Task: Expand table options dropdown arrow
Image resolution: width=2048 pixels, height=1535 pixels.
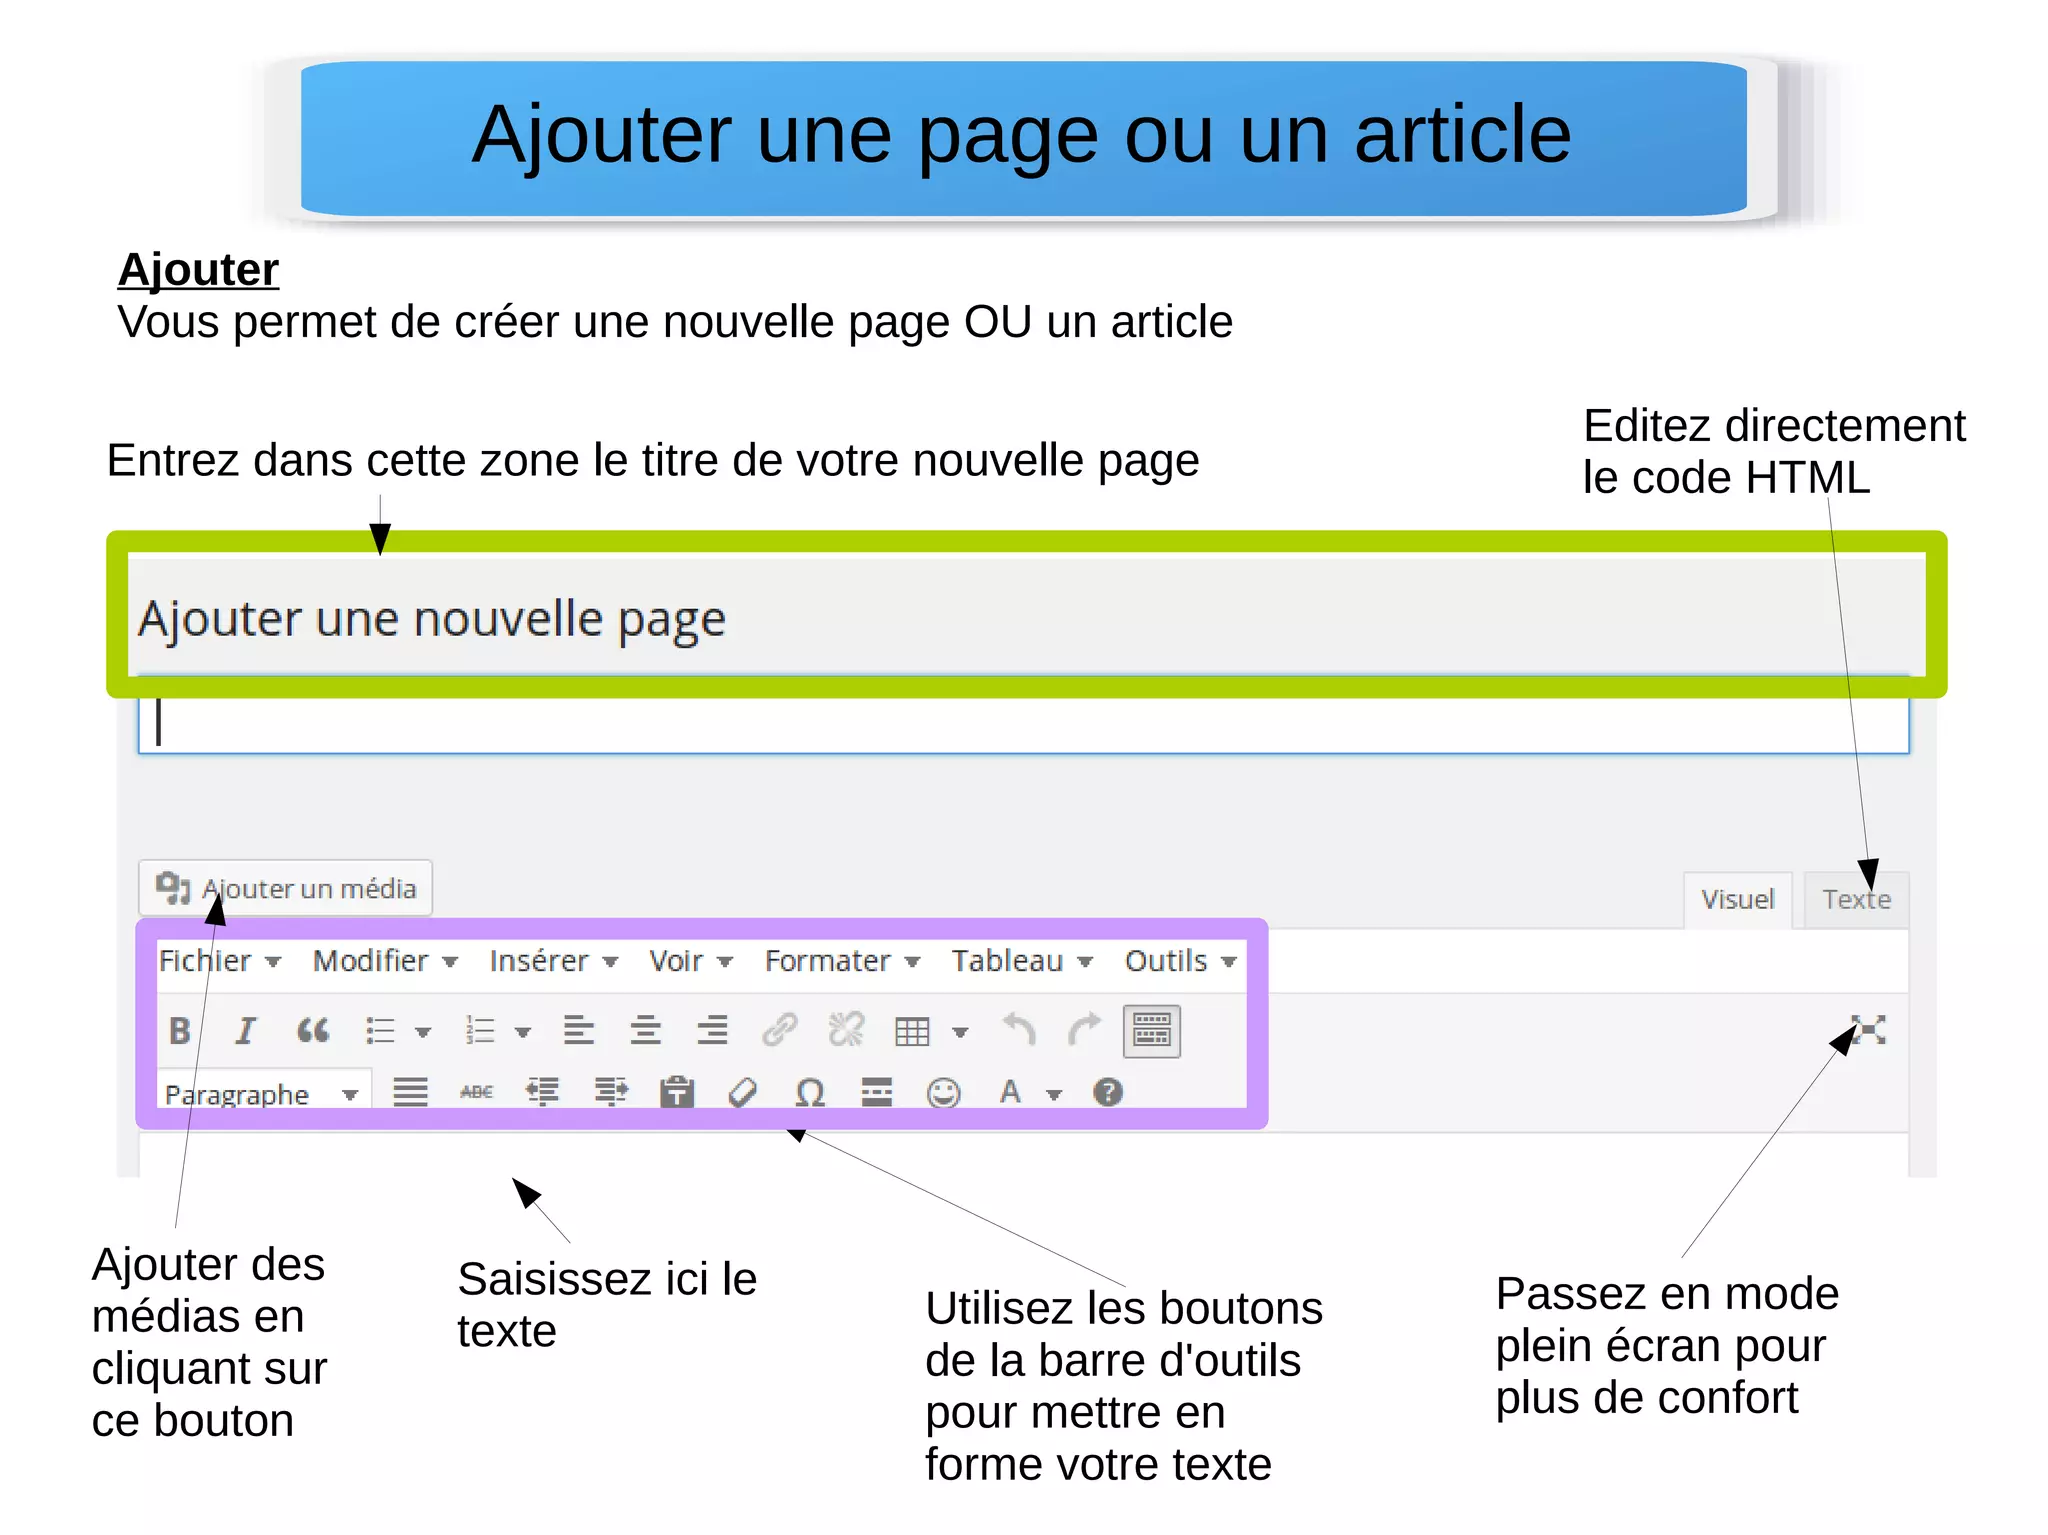Action: [x=960, y=1032]
